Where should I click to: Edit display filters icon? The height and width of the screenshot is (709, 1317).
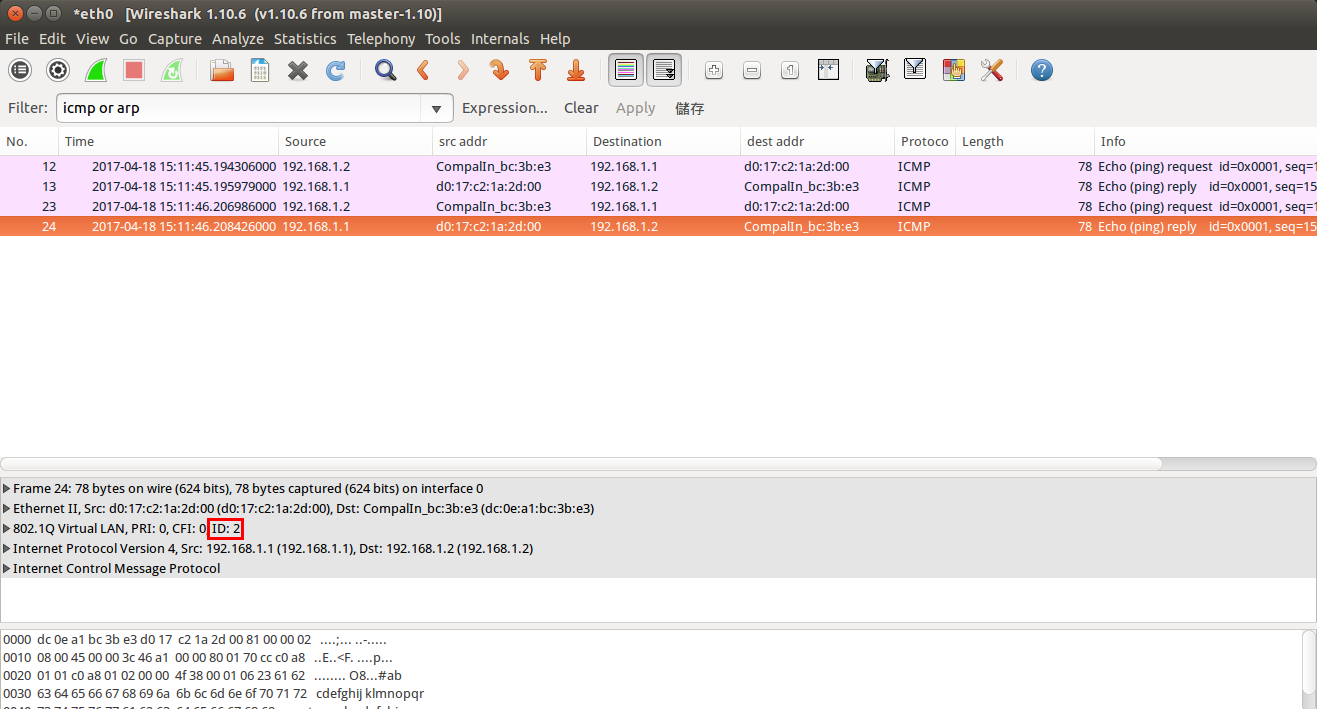click(915, 70)
